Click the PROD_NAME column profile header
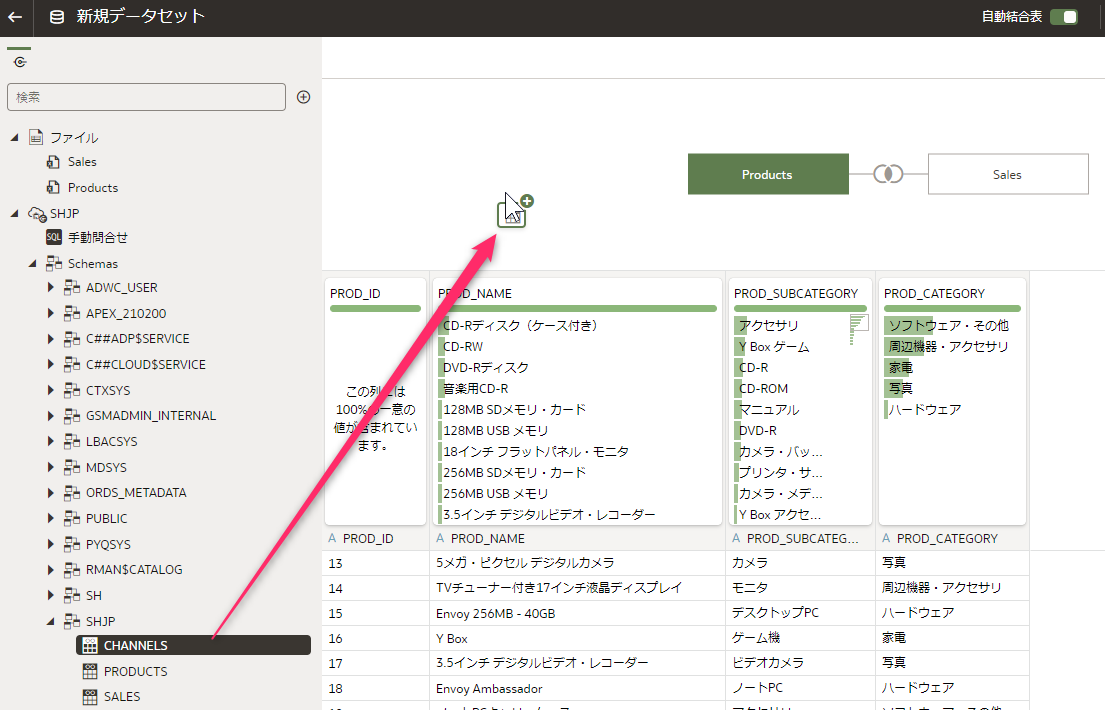The height and width of the screenshot is (710, 1105). [474, 293]
